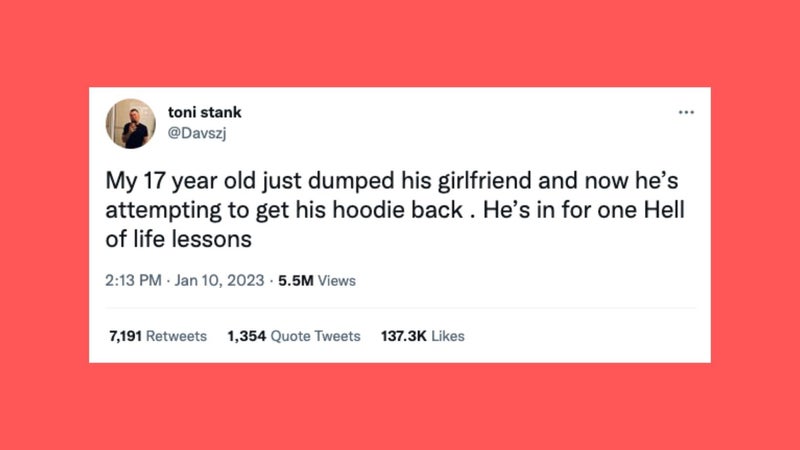The image size is (800, 450).
Task: Click toni stank's round profile avatar
Action: tap(131, 123)
